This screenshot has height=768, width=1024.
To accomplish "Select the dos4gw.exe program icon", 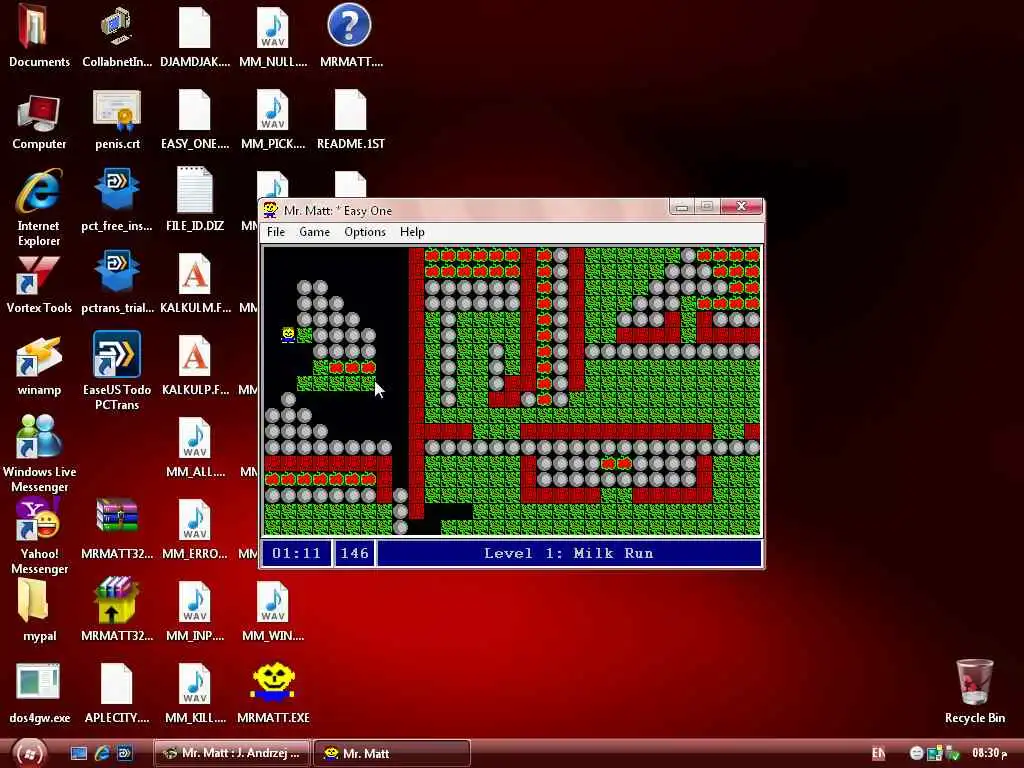I will [x=39, y=694].
